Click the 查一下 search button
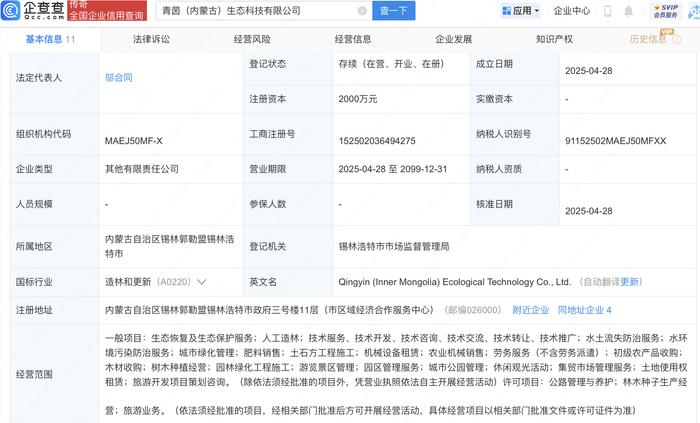Viewport: 700px width, 423px height. pyautogui.click(x=394, y=11)
